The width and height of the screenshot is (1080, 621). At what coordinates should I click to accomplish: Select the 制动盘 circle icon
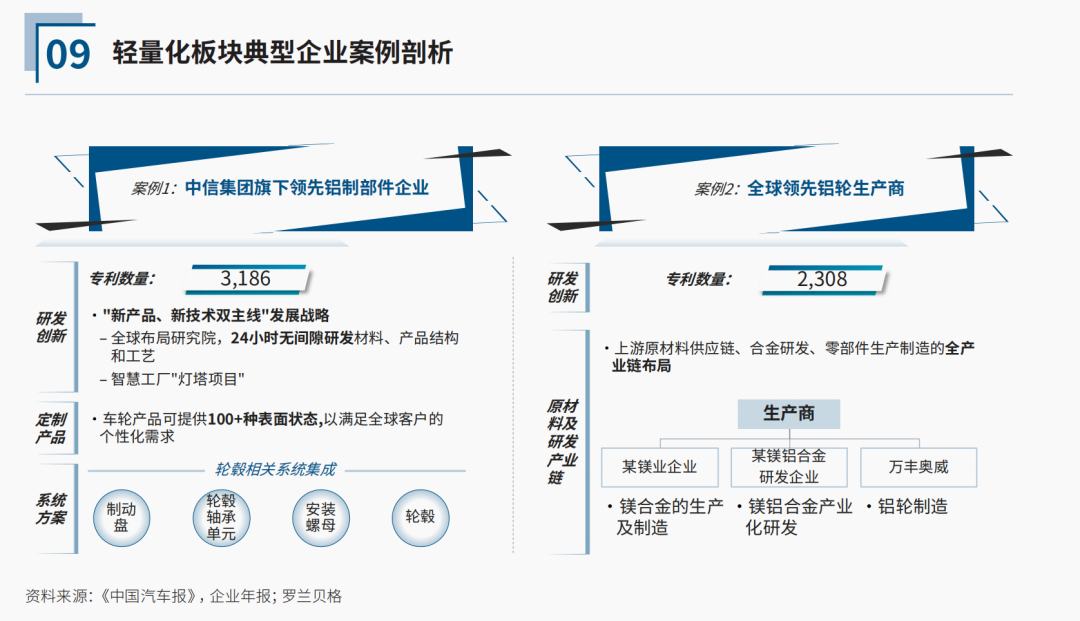(x=122, y=517)
